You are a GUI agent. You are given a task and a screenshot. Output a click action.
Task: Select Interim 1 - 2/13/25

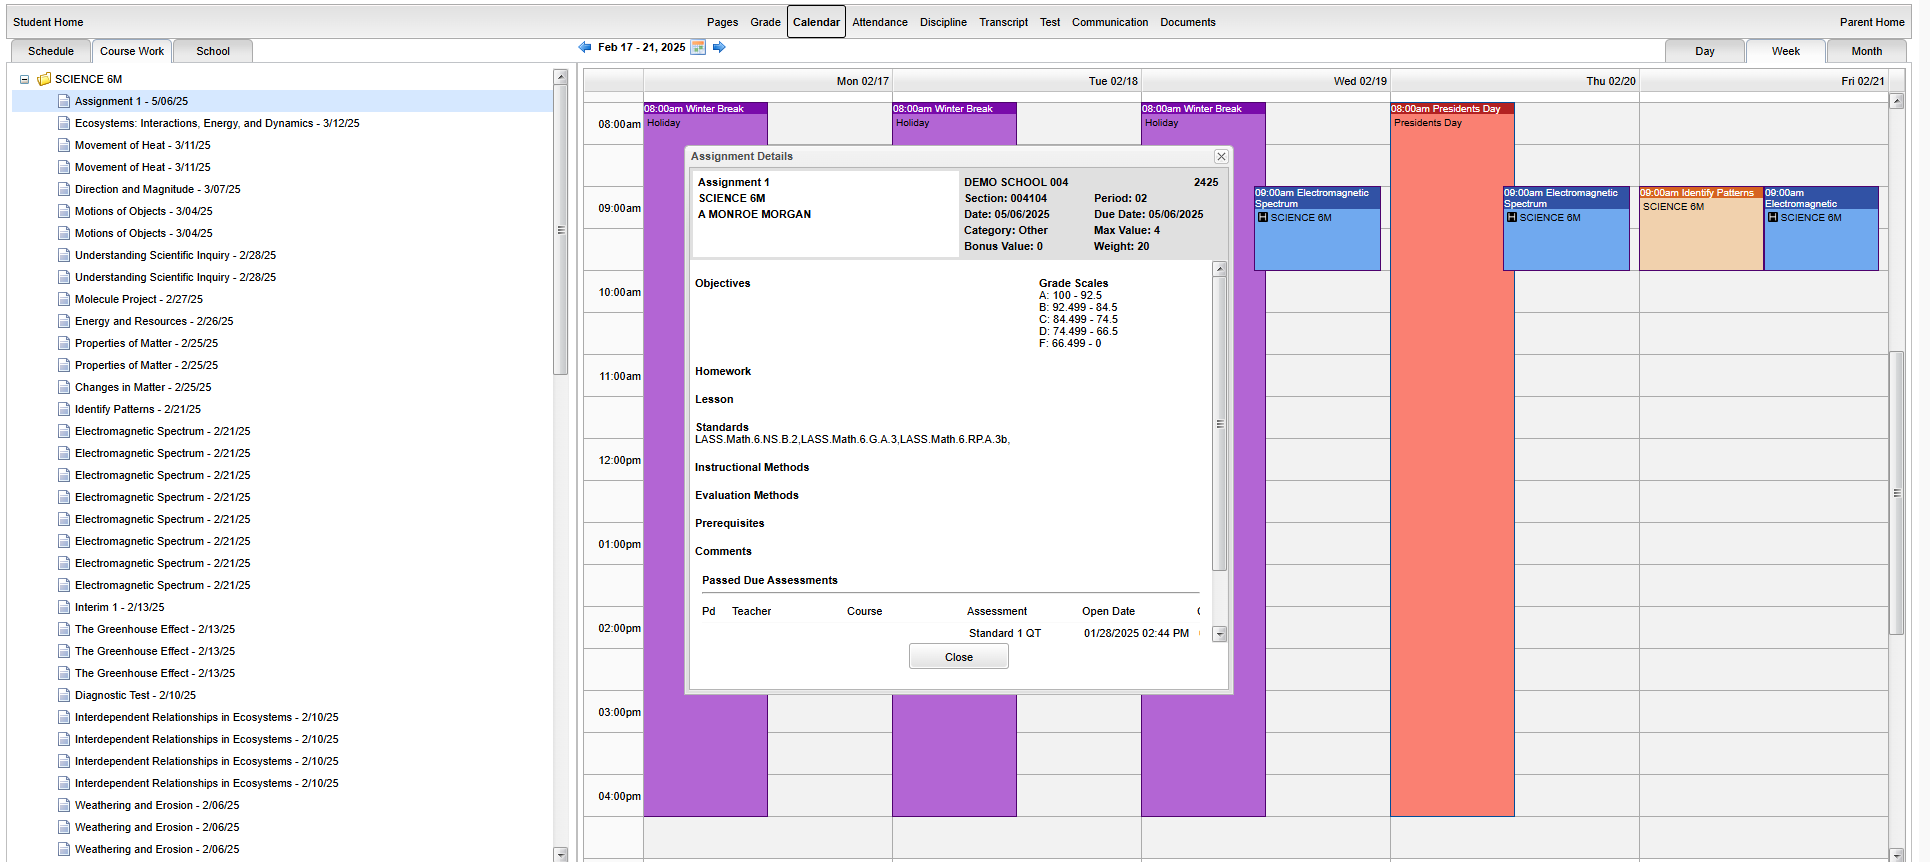(120, 607)
